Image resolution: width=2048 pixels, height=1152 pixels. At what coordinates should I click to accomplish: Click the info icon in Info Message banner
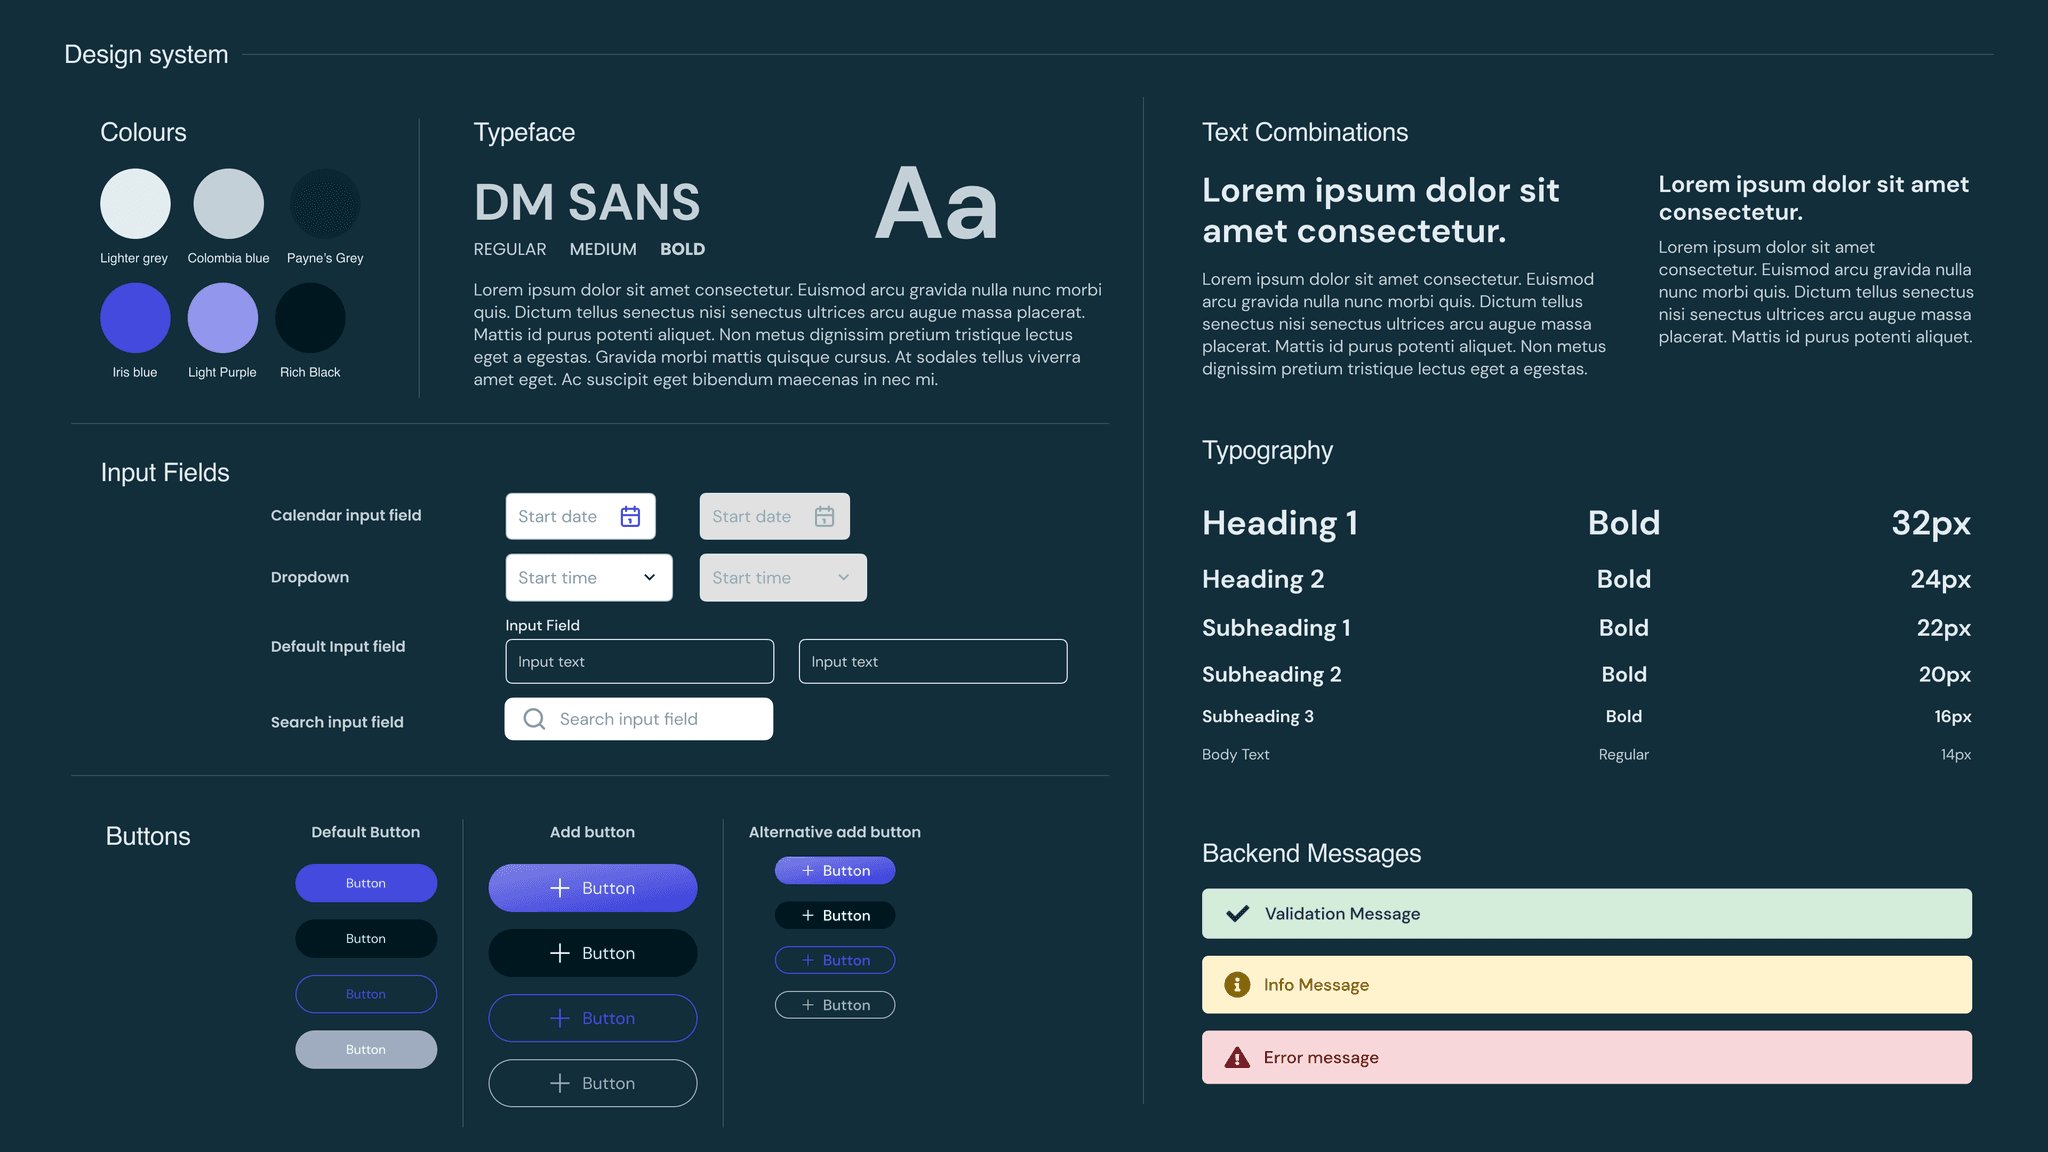point(1236,985)
